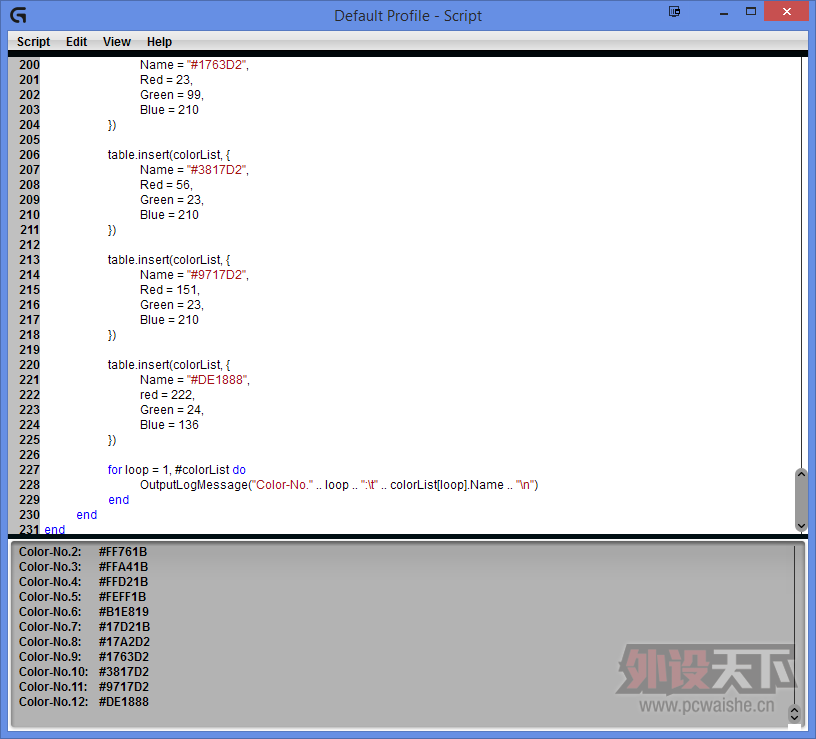Click the "#1763D2" name string in code
The height and width of the screenshot is (739, 816).
coord(217,65)
